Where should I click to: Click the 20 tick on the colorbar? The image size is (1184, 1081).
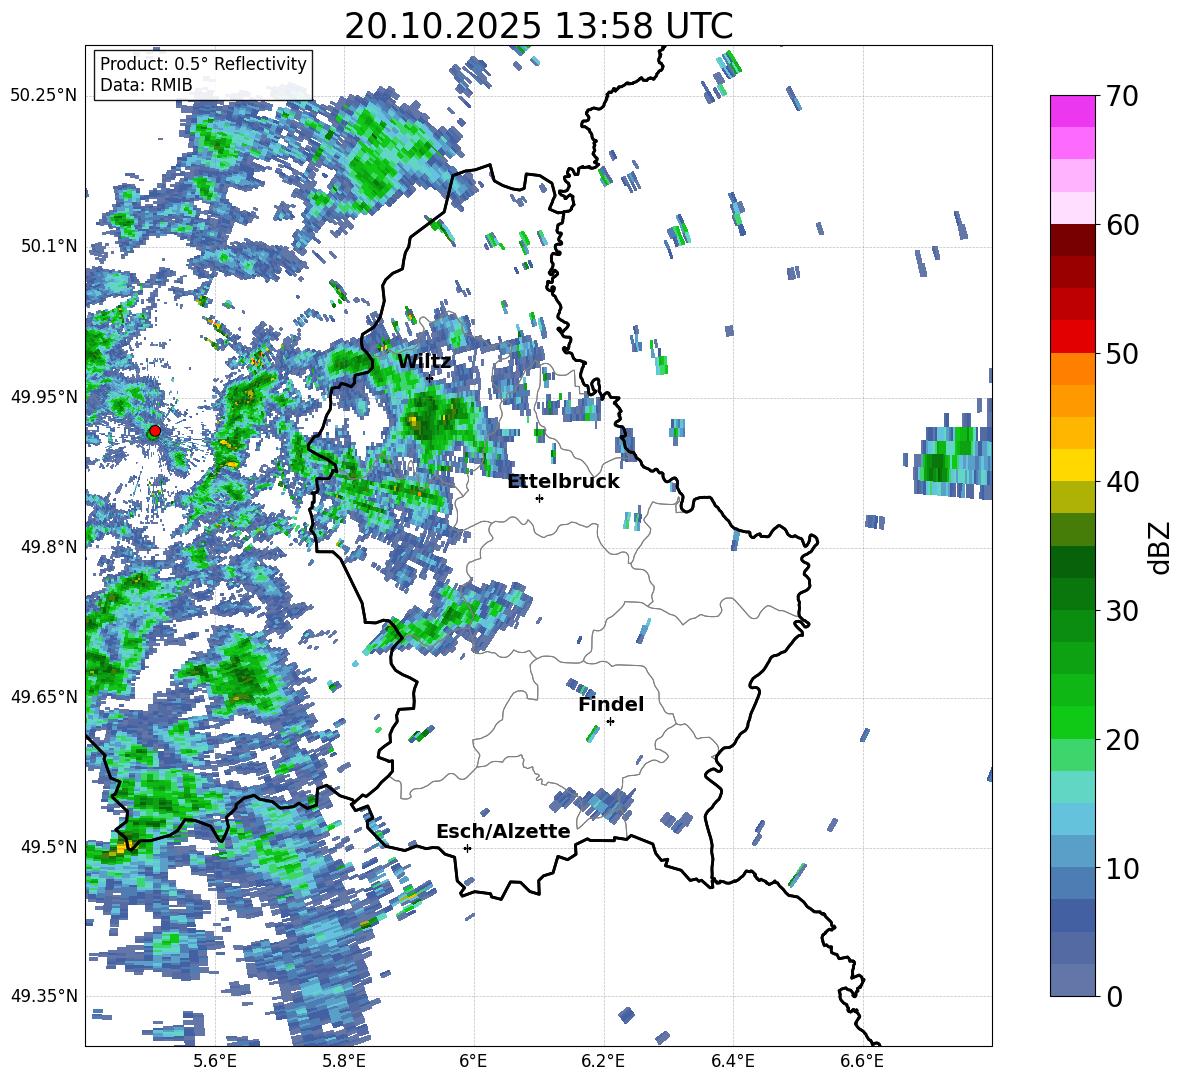coord(1121,740)
